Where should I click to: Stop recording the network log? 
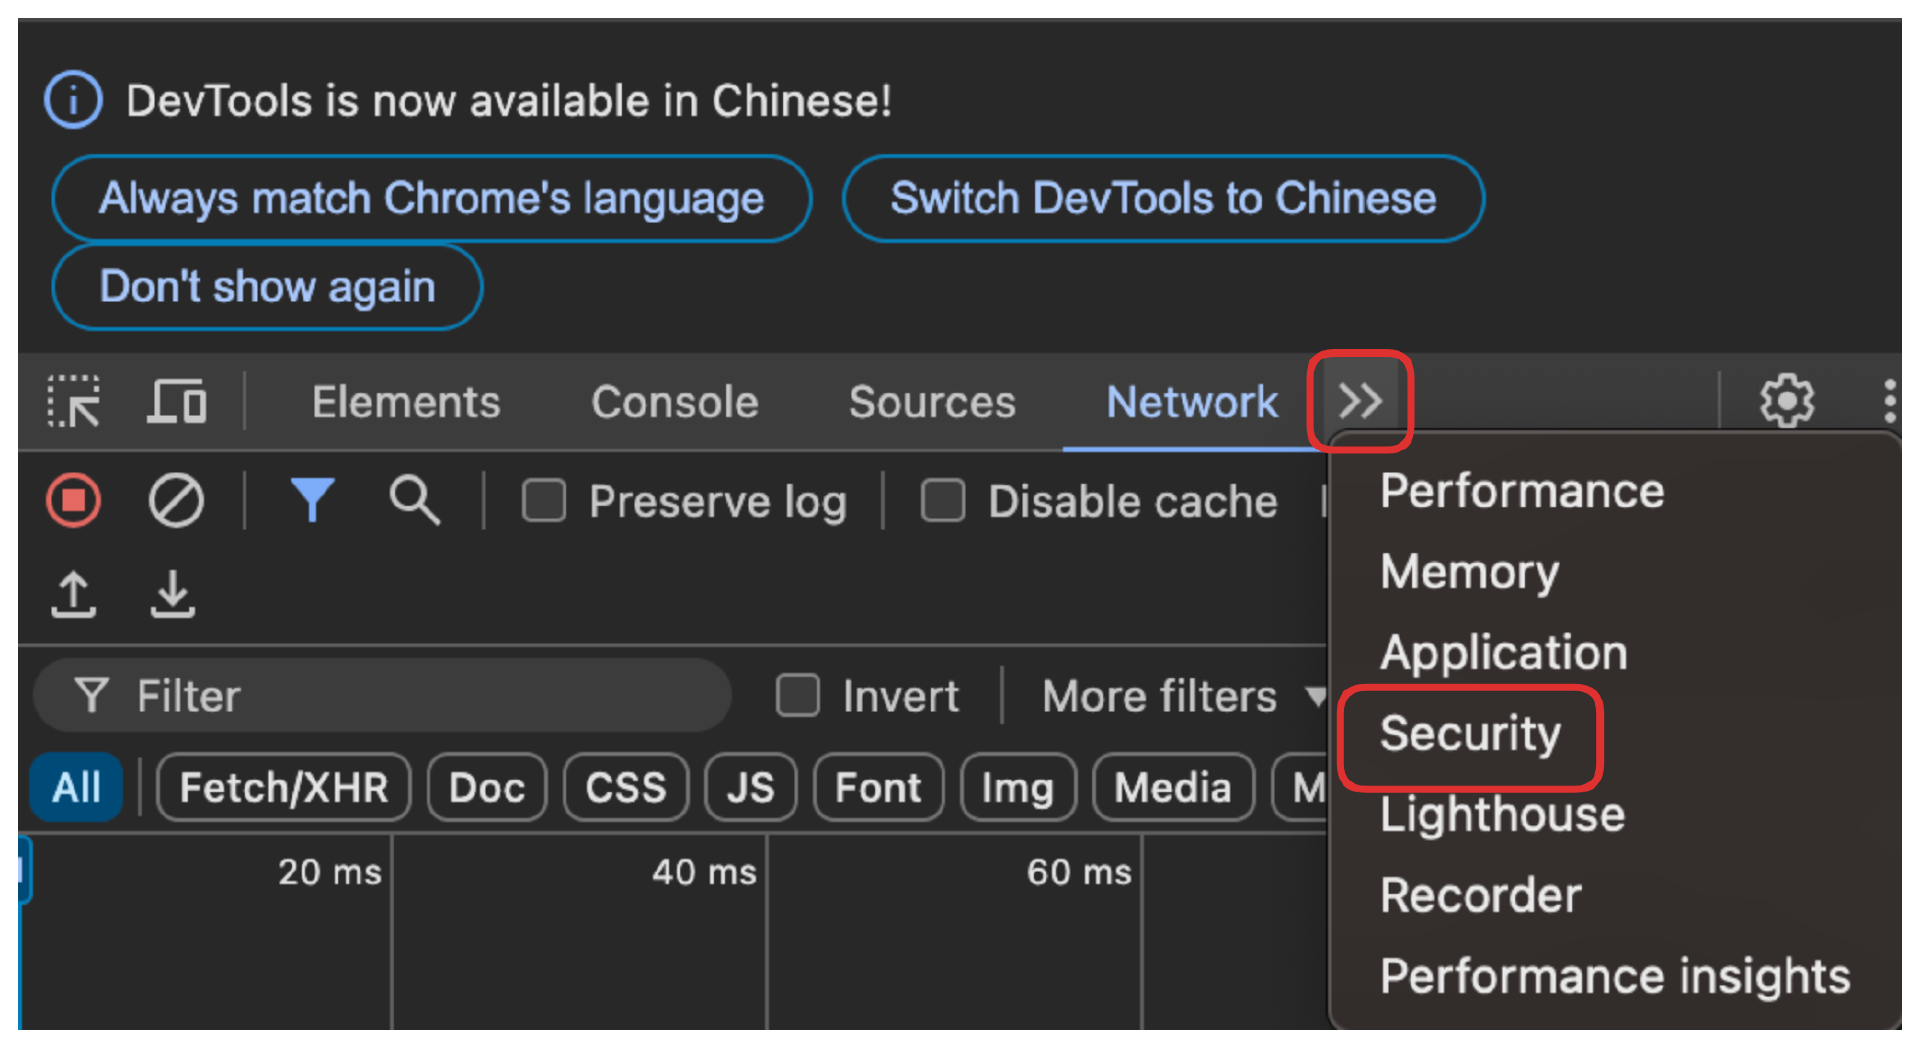[71, 500]
